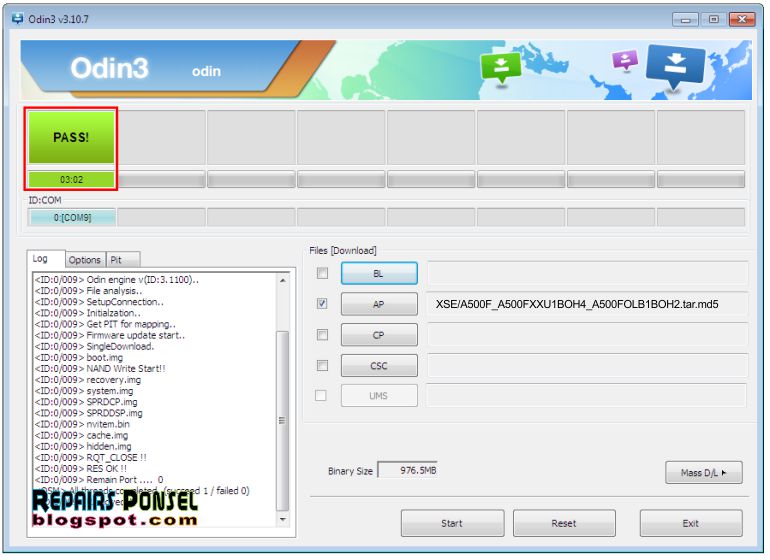
Task: Click the Reset button
Action: click(x=564, y=523)
